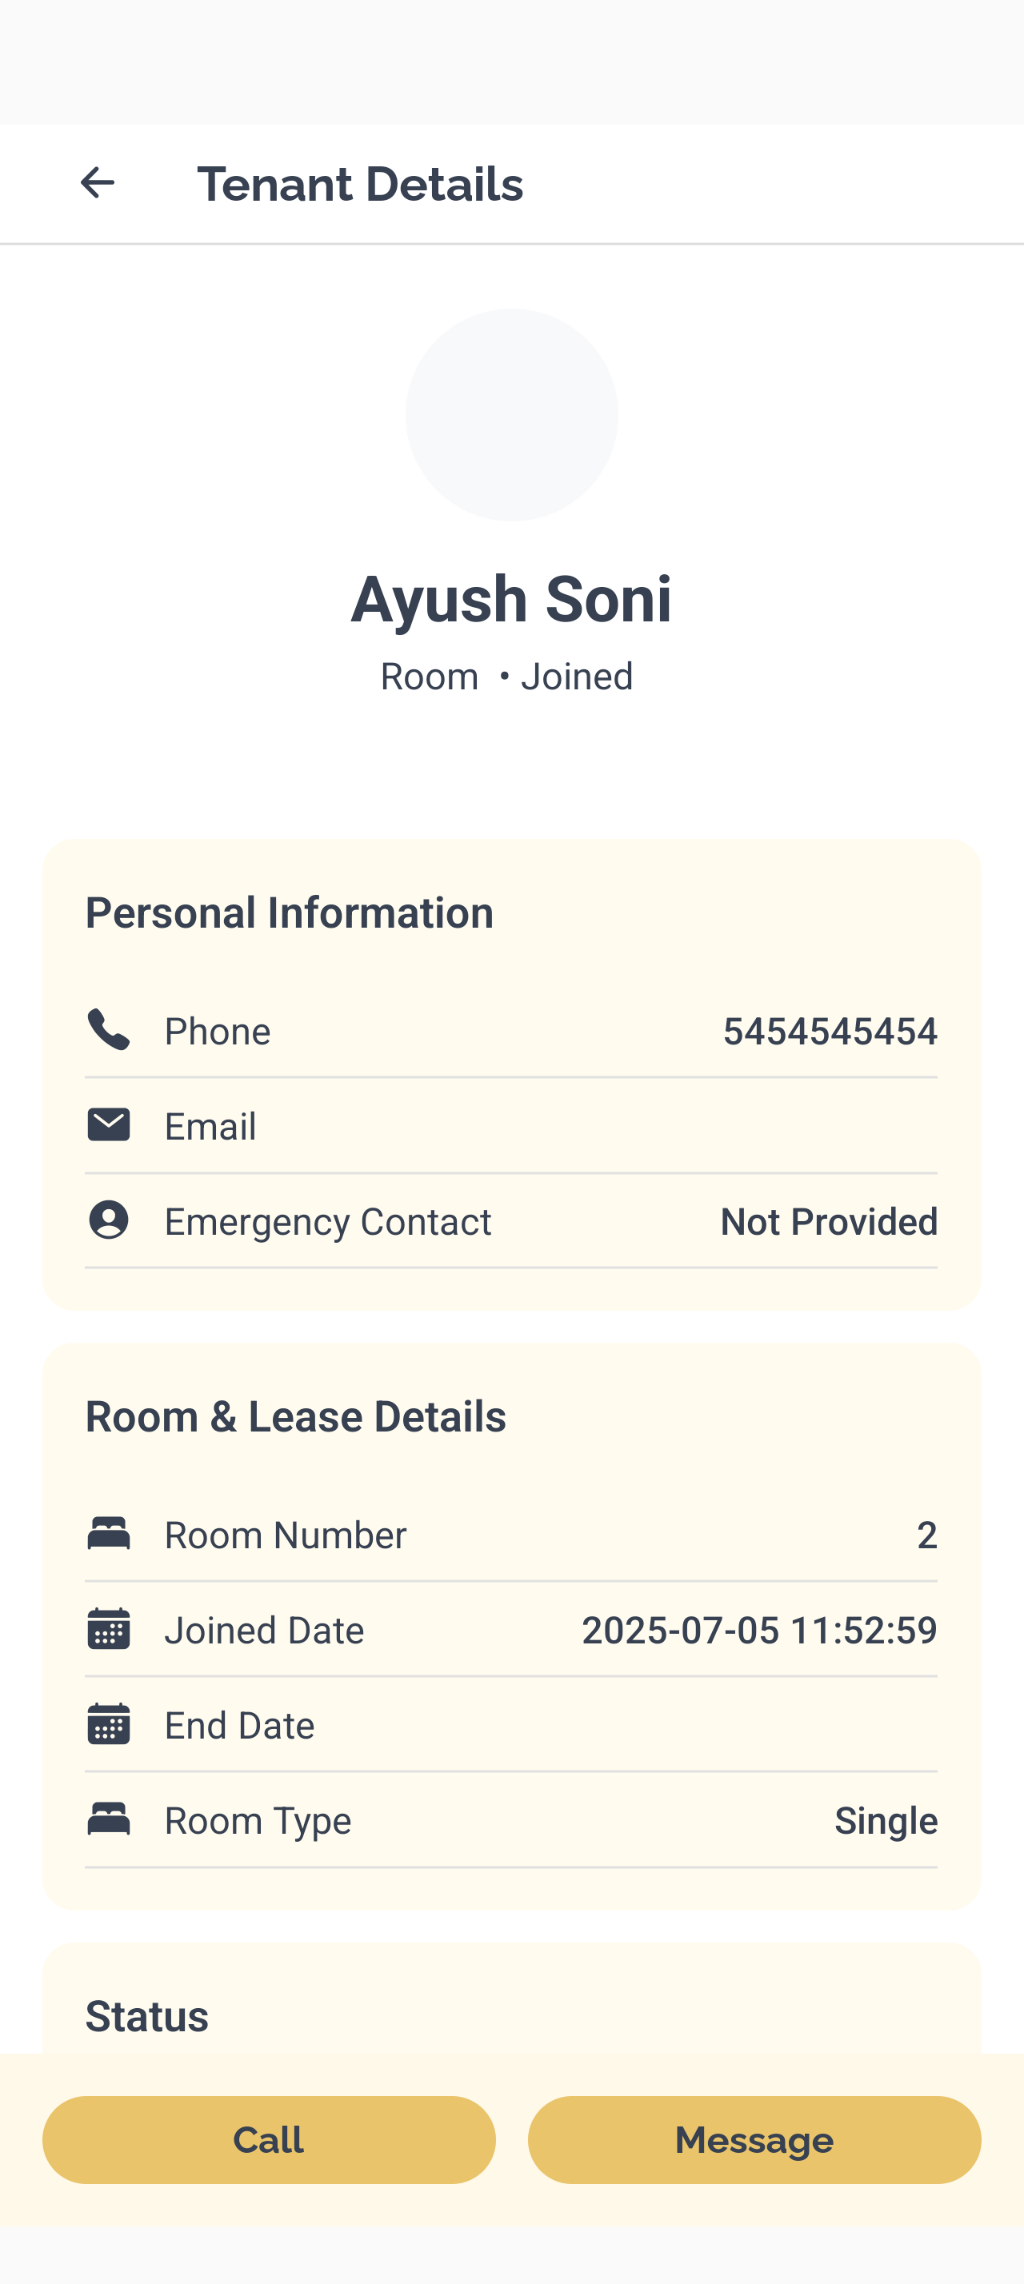Viewport: 1024px width, 2284px height.
Task: Tap phone number 5454545454
Action: tap(830, 1031)
